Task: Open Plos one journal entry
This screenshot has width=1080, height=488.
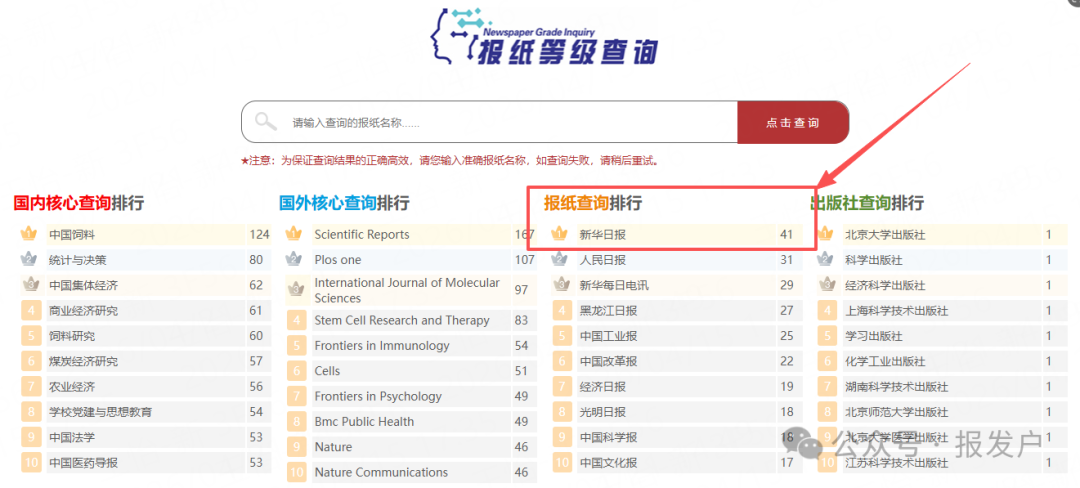Action: pyautogui.click(x=338, y=260)
